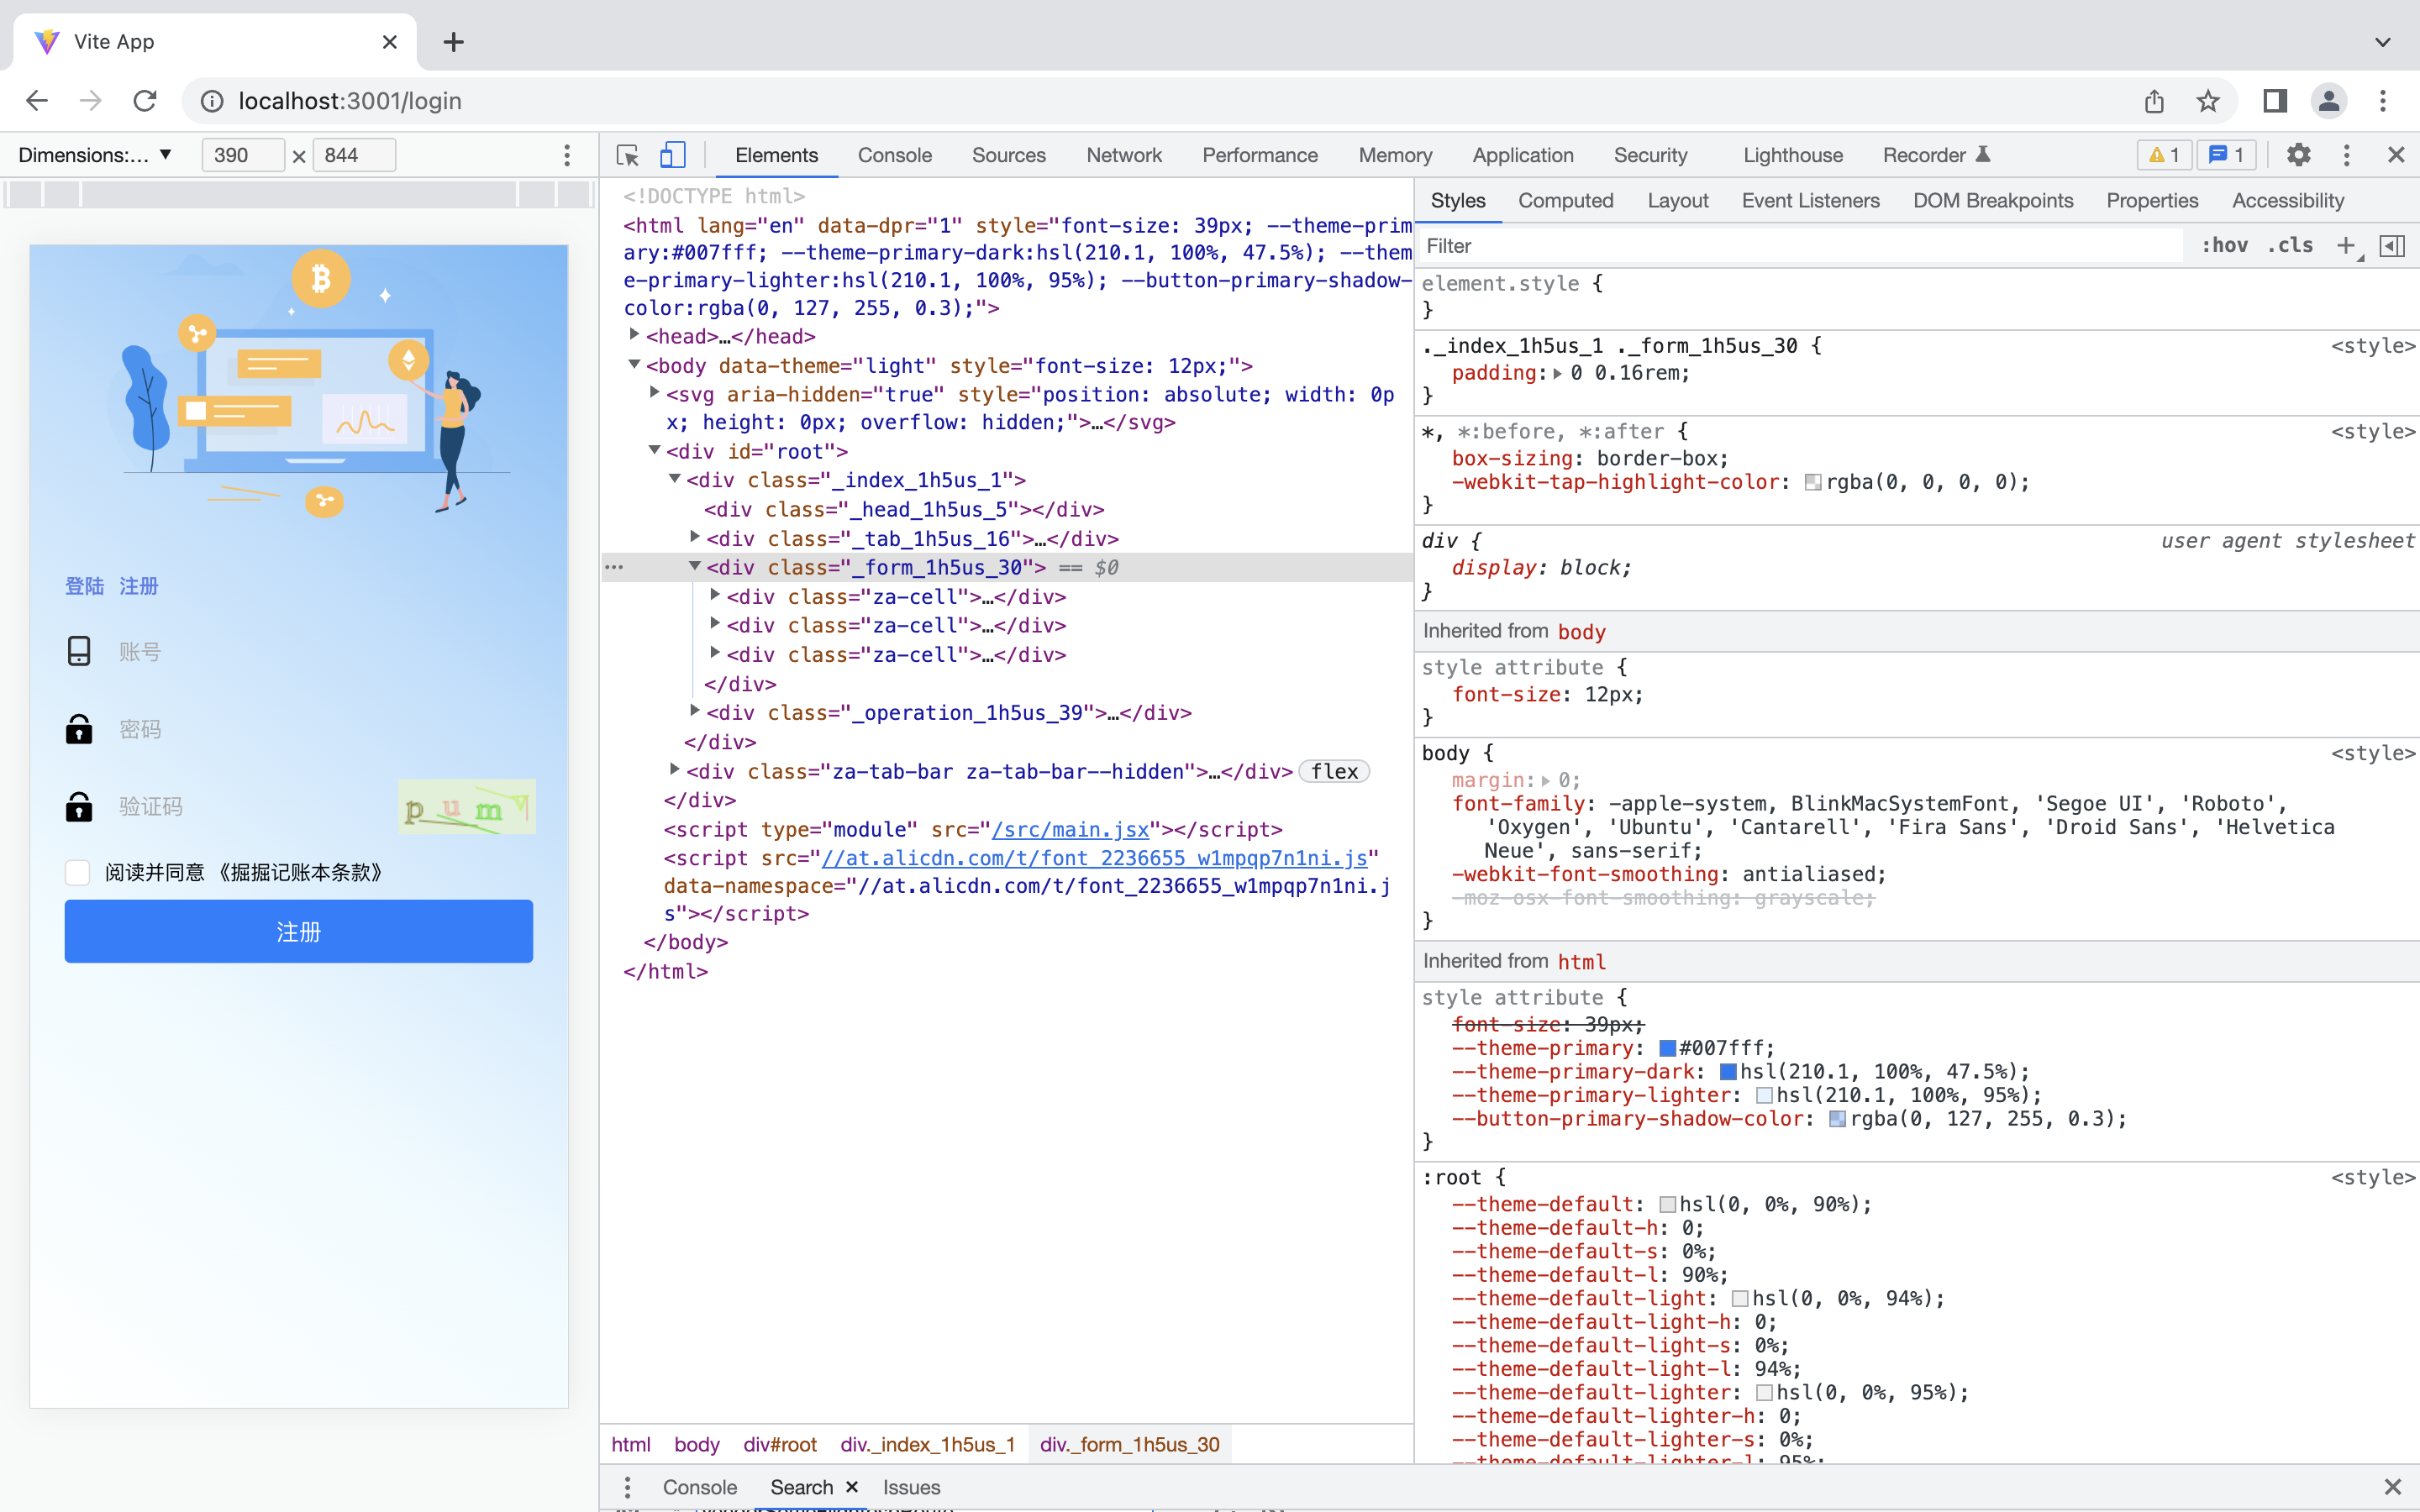Open the drawer three-dot menu
The image size is (2420, 1512).
(x=627, y=1487)
